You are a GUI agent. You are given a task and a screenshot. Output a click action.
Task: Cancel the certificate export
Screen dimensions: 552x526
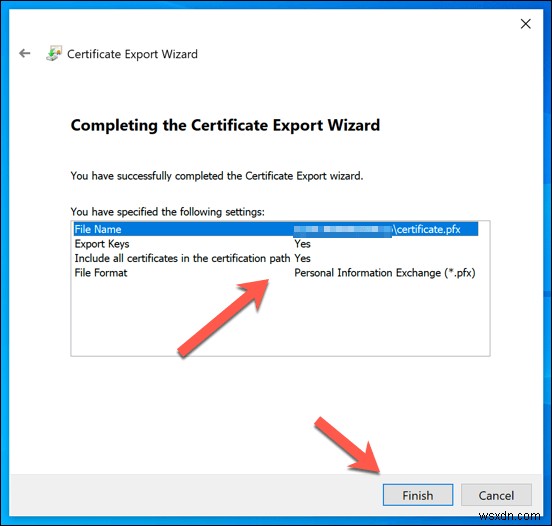pos(496,495)
